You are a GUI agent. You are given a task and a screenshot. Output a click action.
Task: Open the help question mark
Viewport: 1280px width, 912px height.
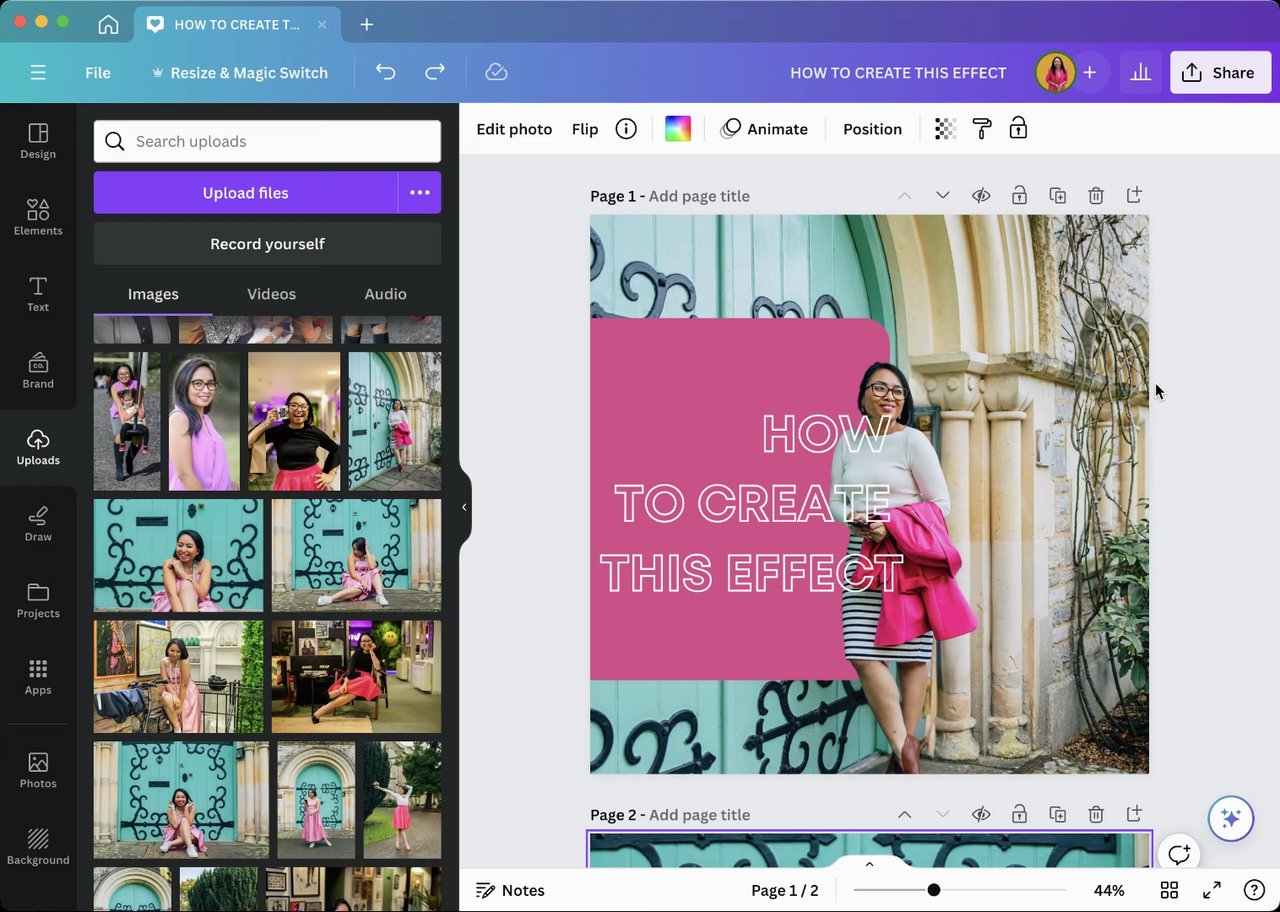point(1254,890)
